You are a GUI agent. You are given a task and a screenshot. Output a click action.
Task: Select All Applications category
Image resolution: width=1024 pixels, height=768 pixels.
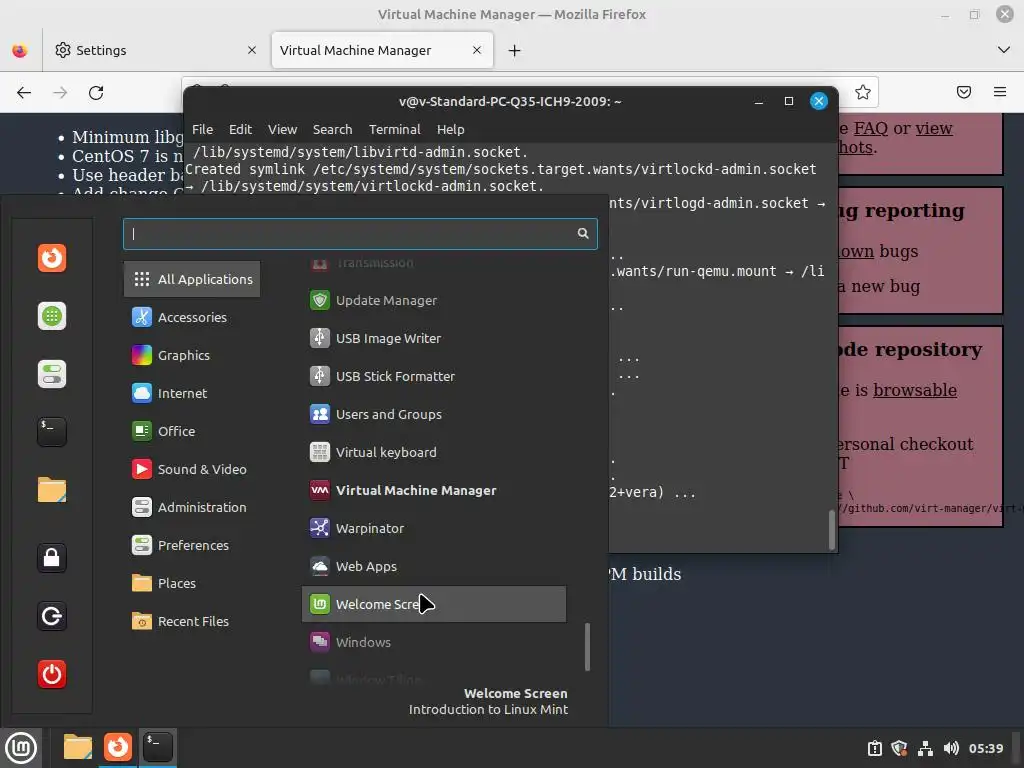[x=192, y=279]
